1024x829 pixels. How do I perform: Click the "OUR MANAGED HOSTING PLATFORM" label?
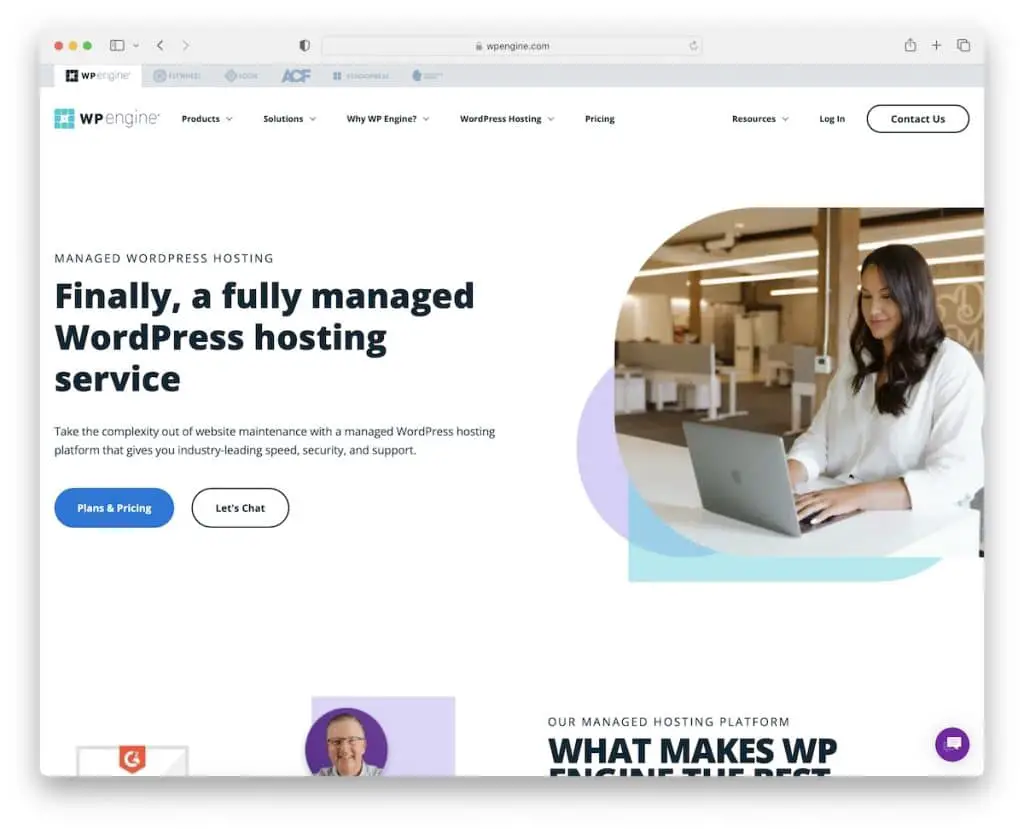[x=669, y=722]
